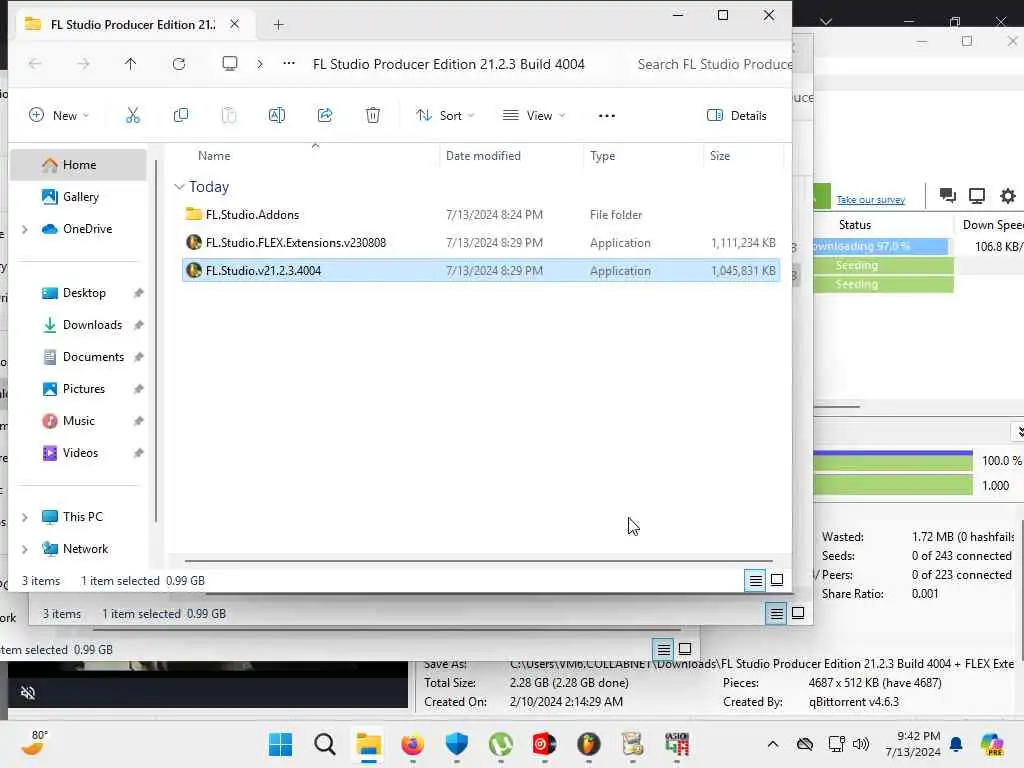
Task: Expand the address bar path chevron
Action: 260,63
